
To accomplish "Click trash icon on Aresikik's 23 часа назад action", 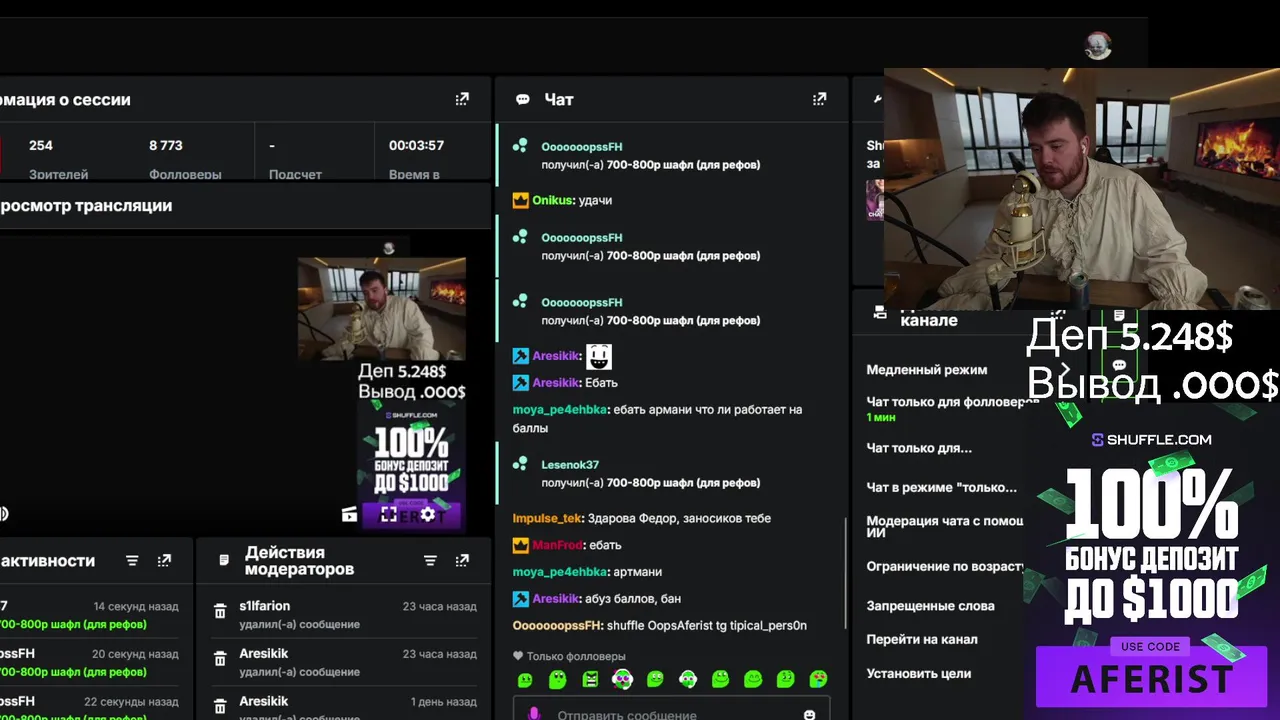I will pyautogui.click(x=220, y=658).
